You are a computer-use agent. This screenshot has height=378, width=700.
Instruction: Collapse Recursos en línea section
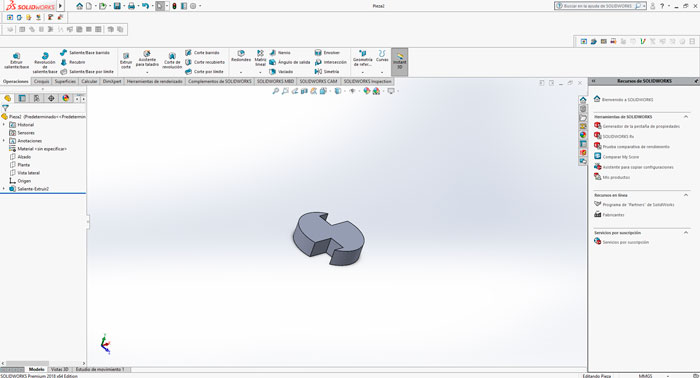coord(686,195)
